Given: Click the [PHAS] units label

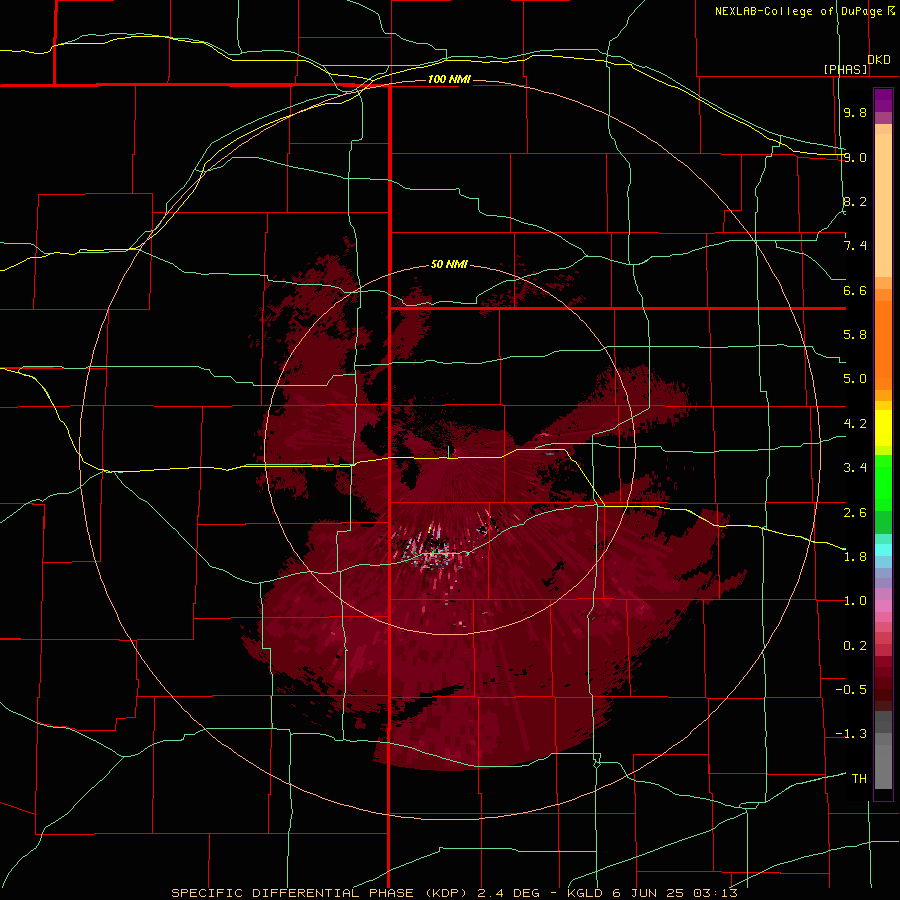Looking at the screenshot, I should tap(845, 69).
